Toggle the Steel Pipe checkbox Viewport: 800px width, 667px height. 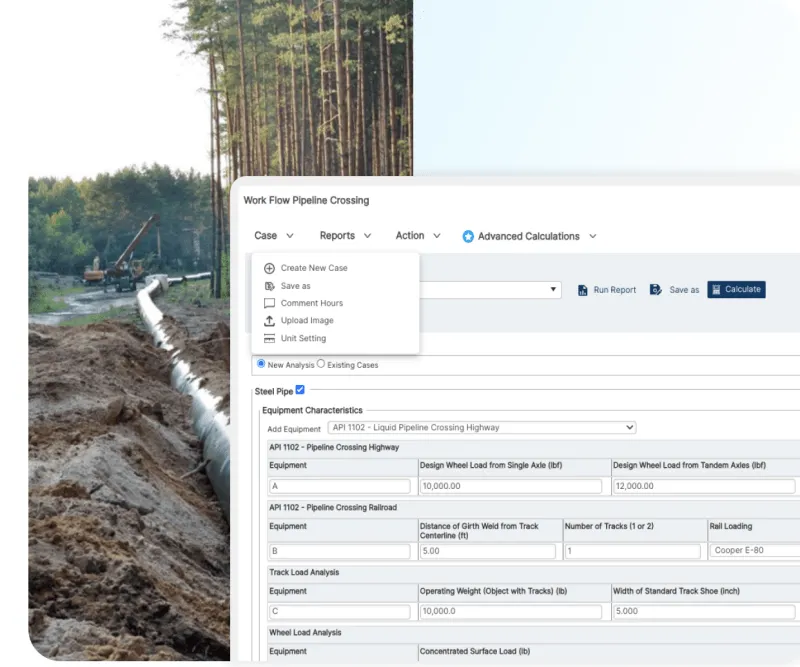click(300, 390)
